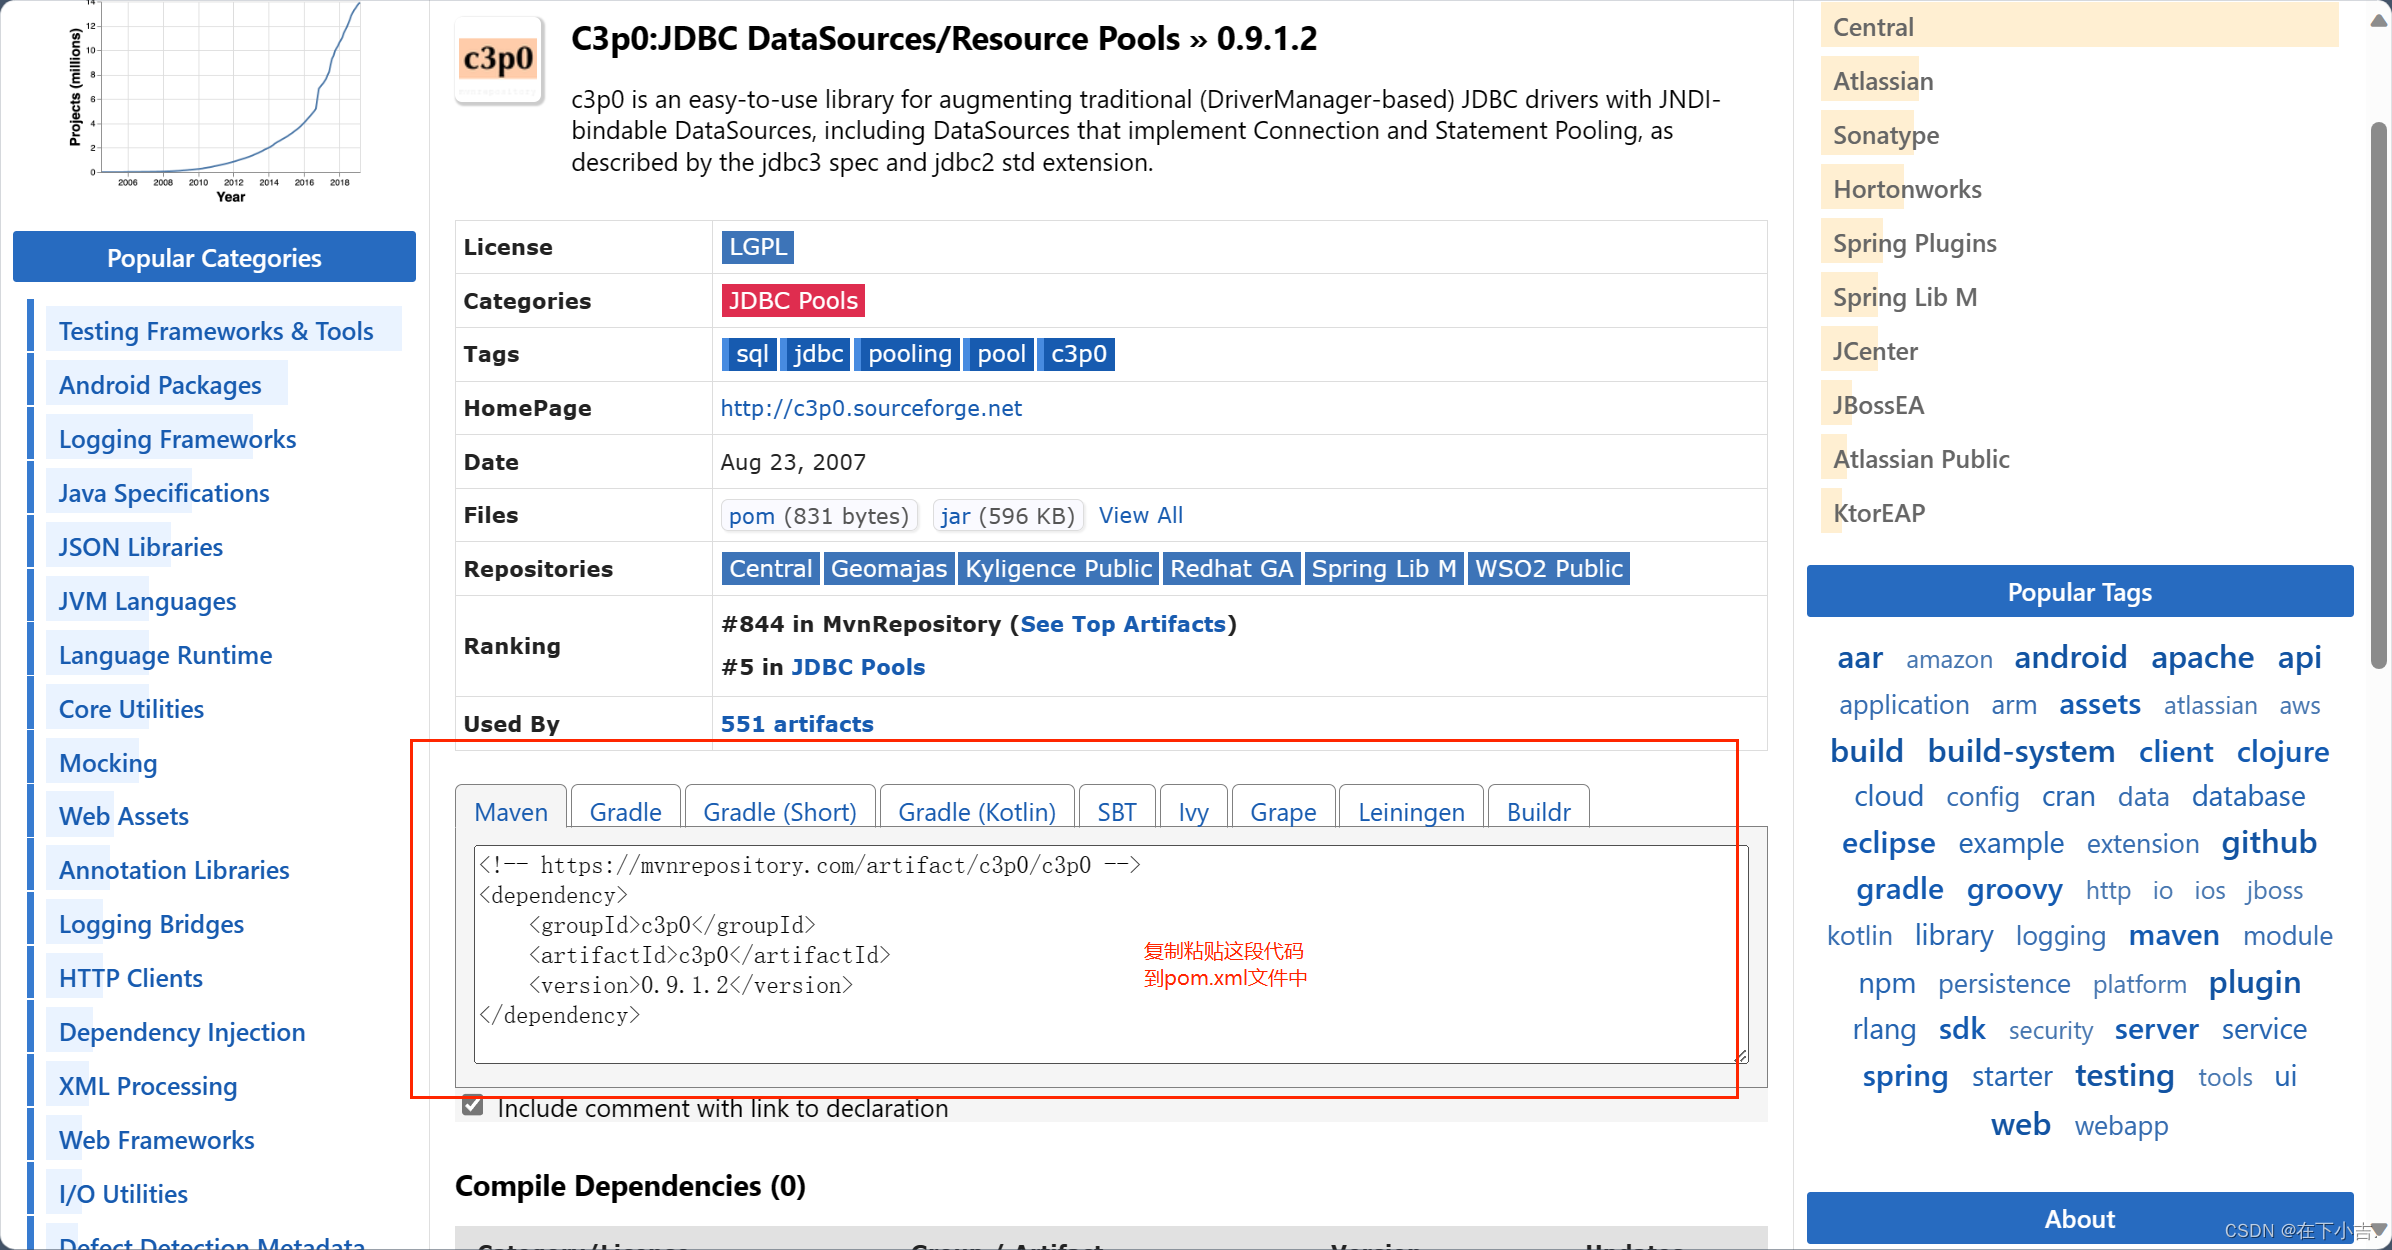
Task: Download the jar (596 KB) file
Action: 1008,515
